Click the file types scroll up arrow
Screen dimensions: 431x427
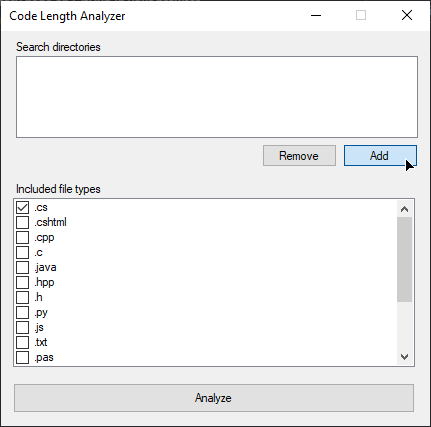pos(404,209)
